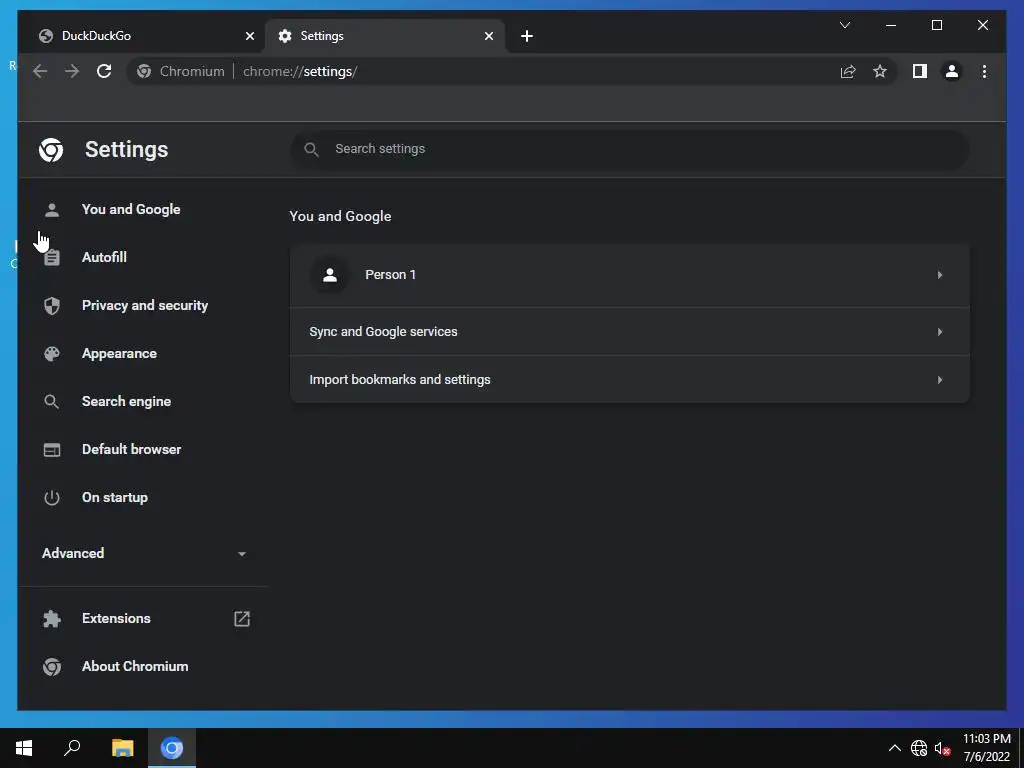Click the muted volume tray icon

pyautogui.click(x=942, y=748)
